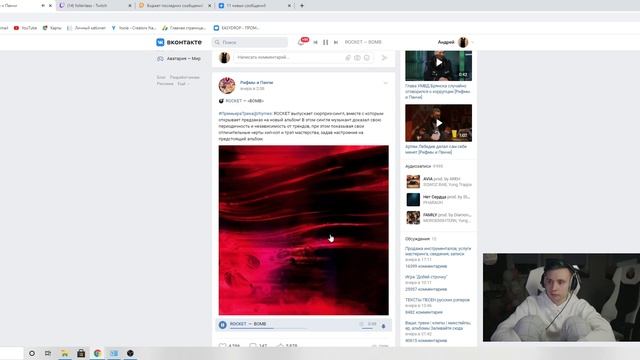Open the ТЕКСТЫ ПЕСЕН discussion
This screenshot has height=360, width=640.
point(437,300)
